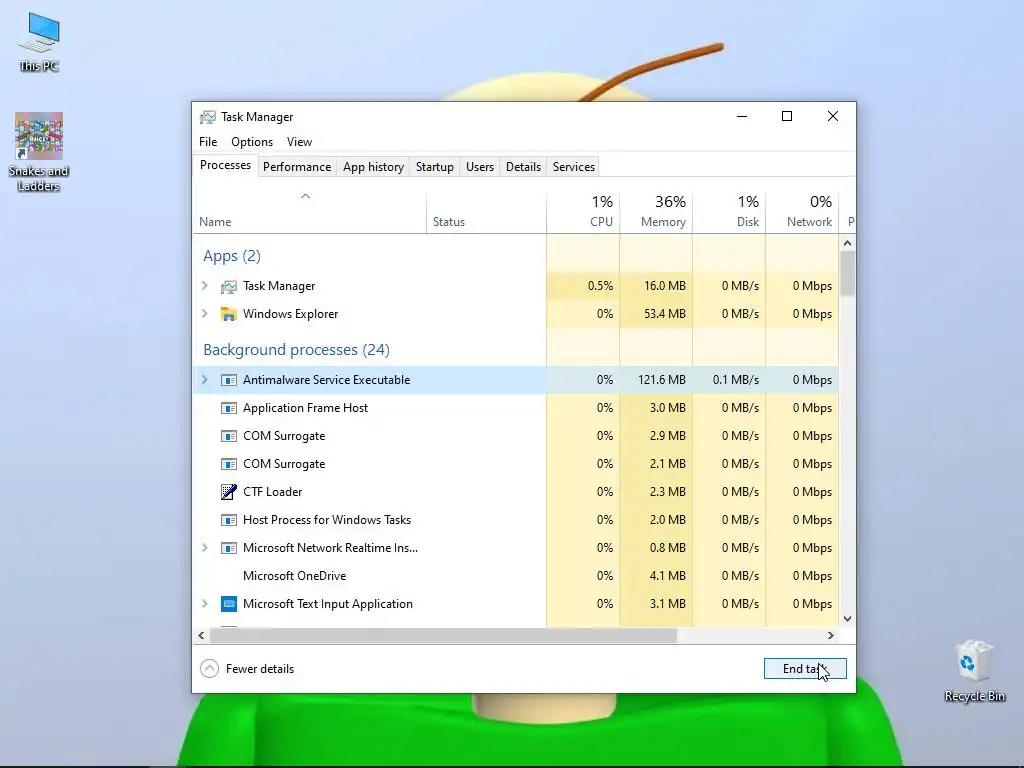Select the Application Frame Host process name
1024x768 pixels.
coord(306,408)
